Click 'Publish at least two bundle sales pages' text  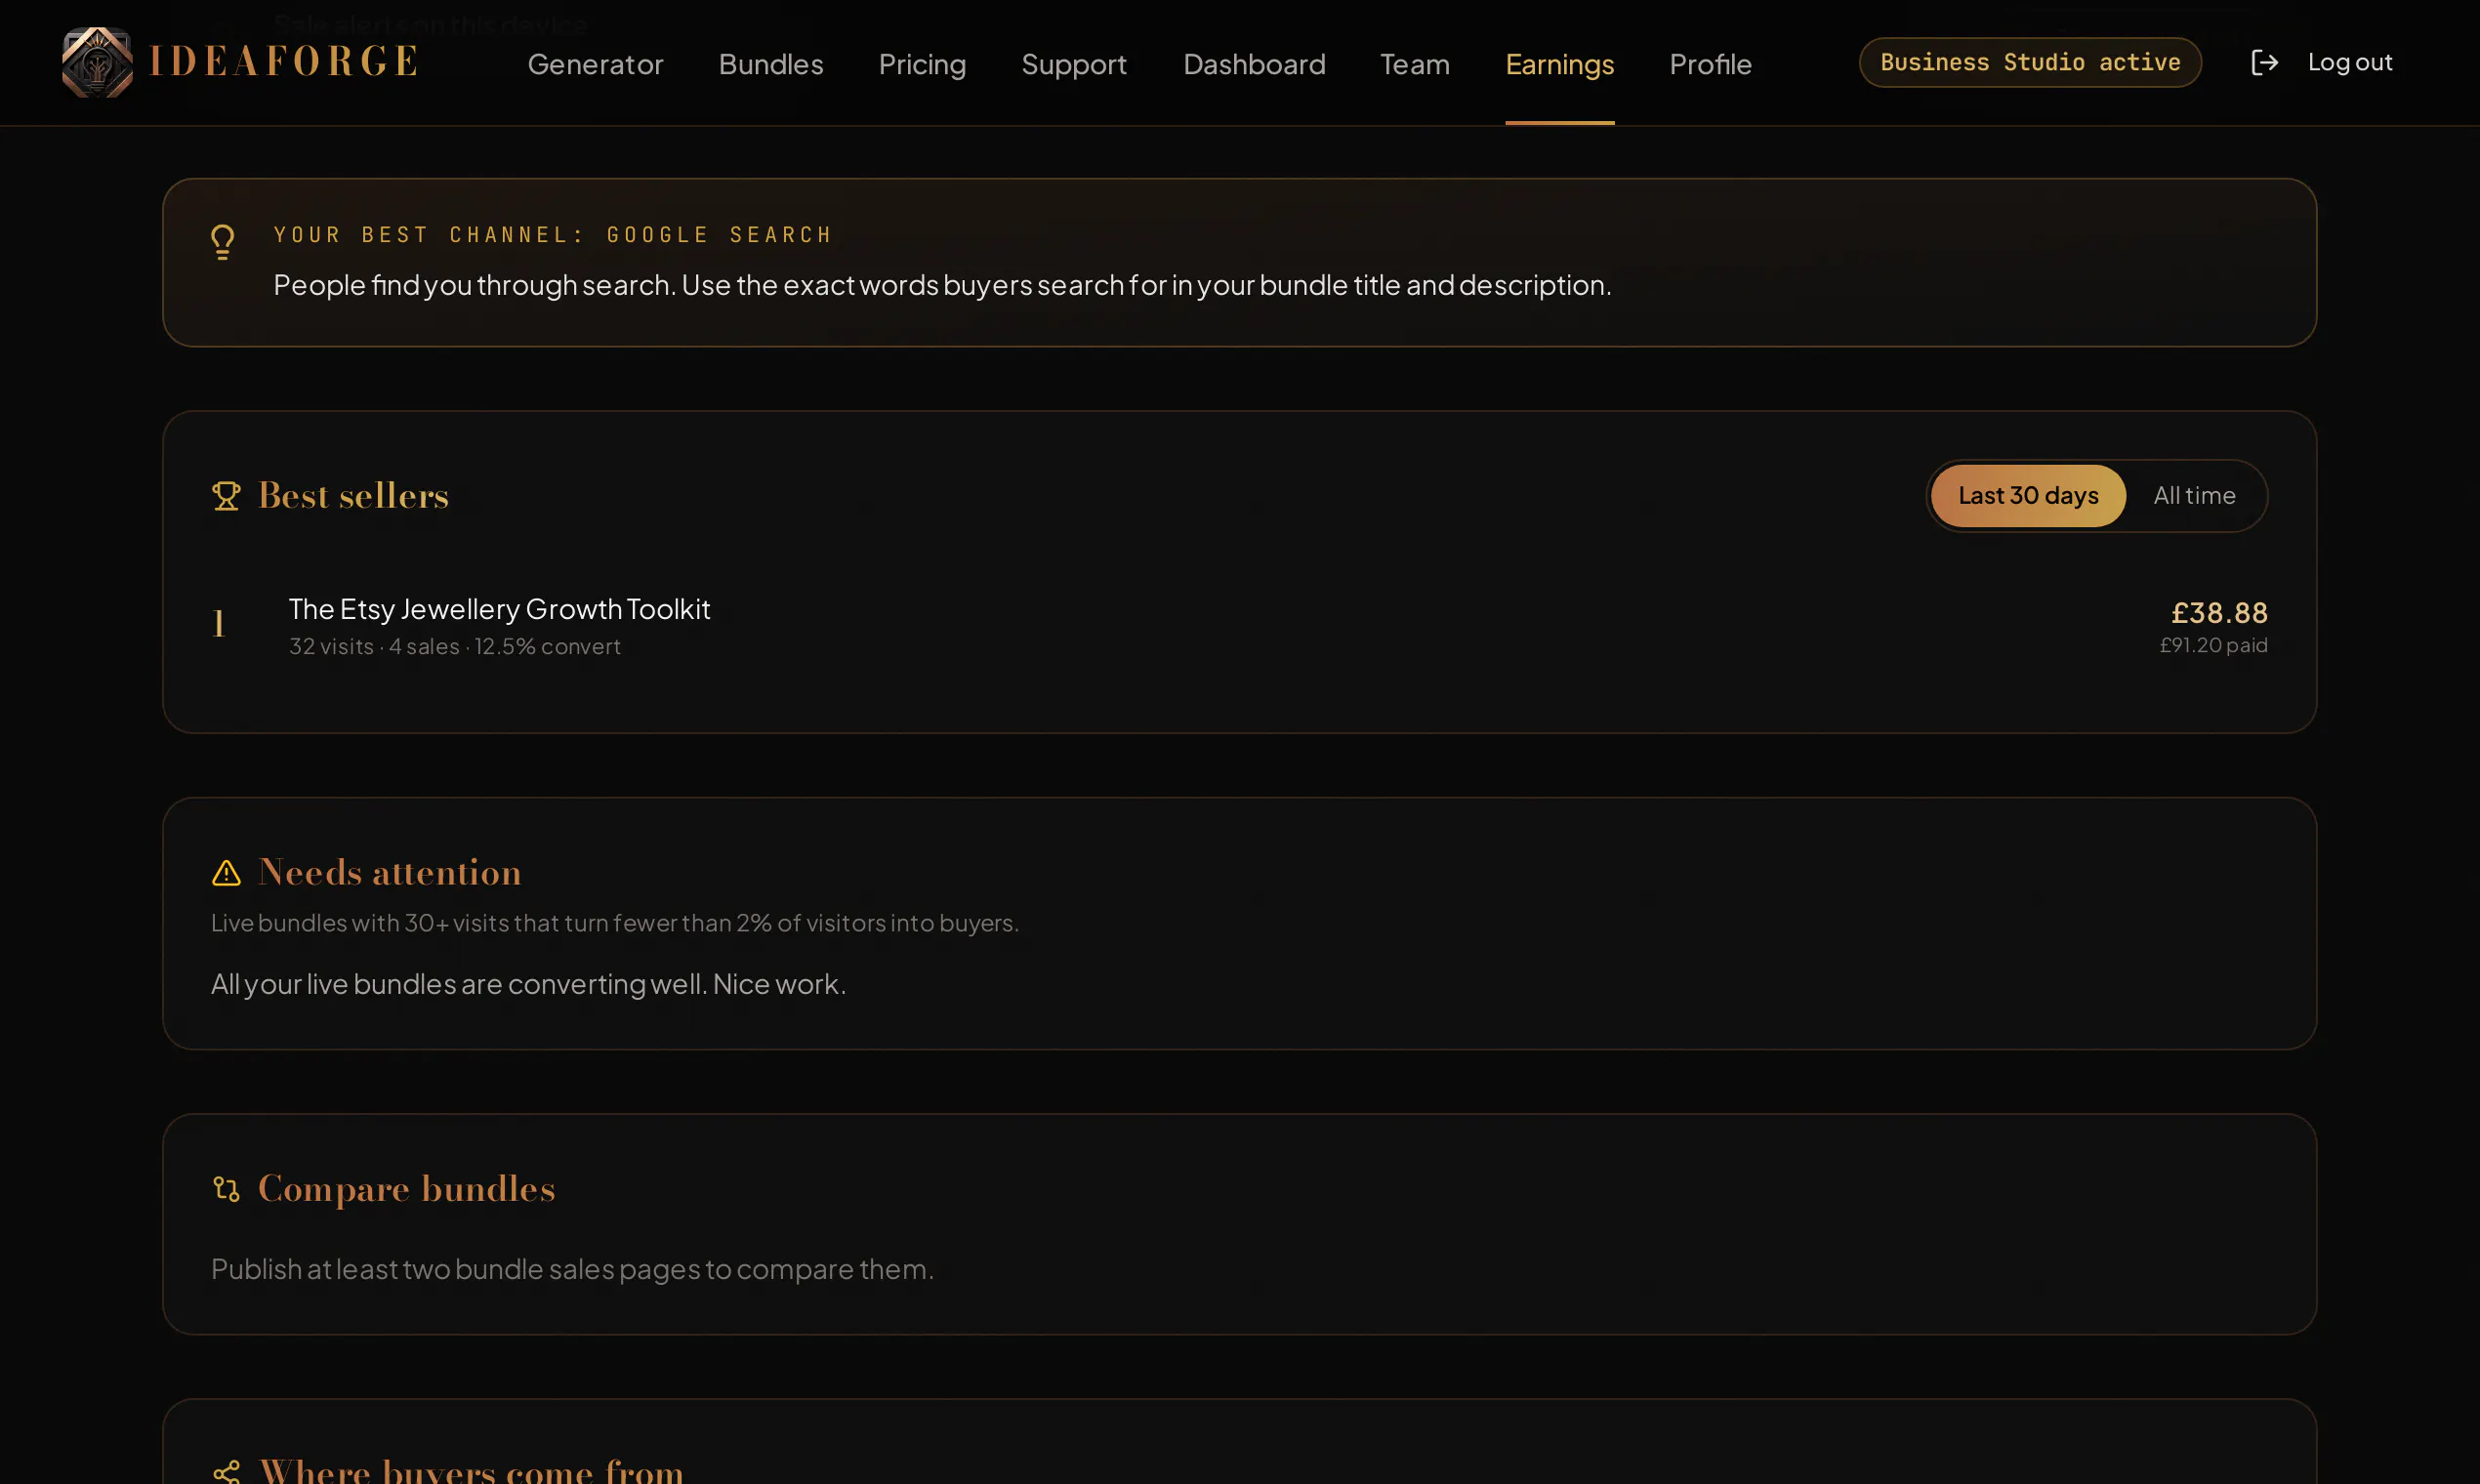point(572,1269)
